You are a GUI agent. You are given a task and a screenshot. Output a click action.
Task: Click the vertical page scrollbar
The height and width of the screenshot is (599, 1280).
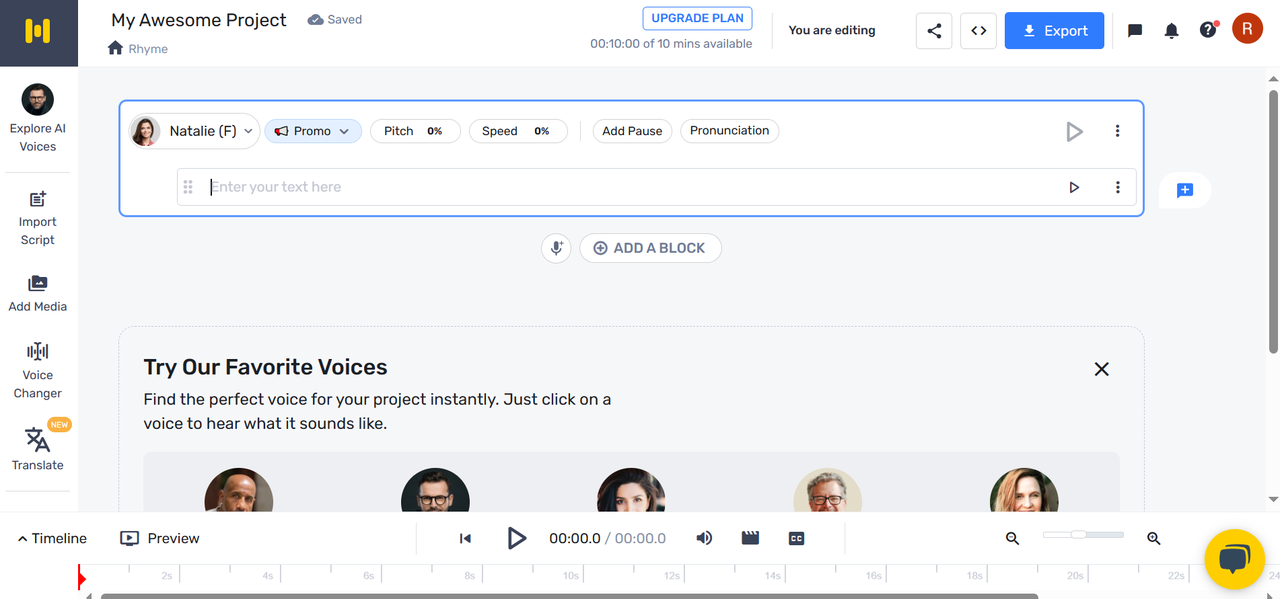tap(1273, 221)
